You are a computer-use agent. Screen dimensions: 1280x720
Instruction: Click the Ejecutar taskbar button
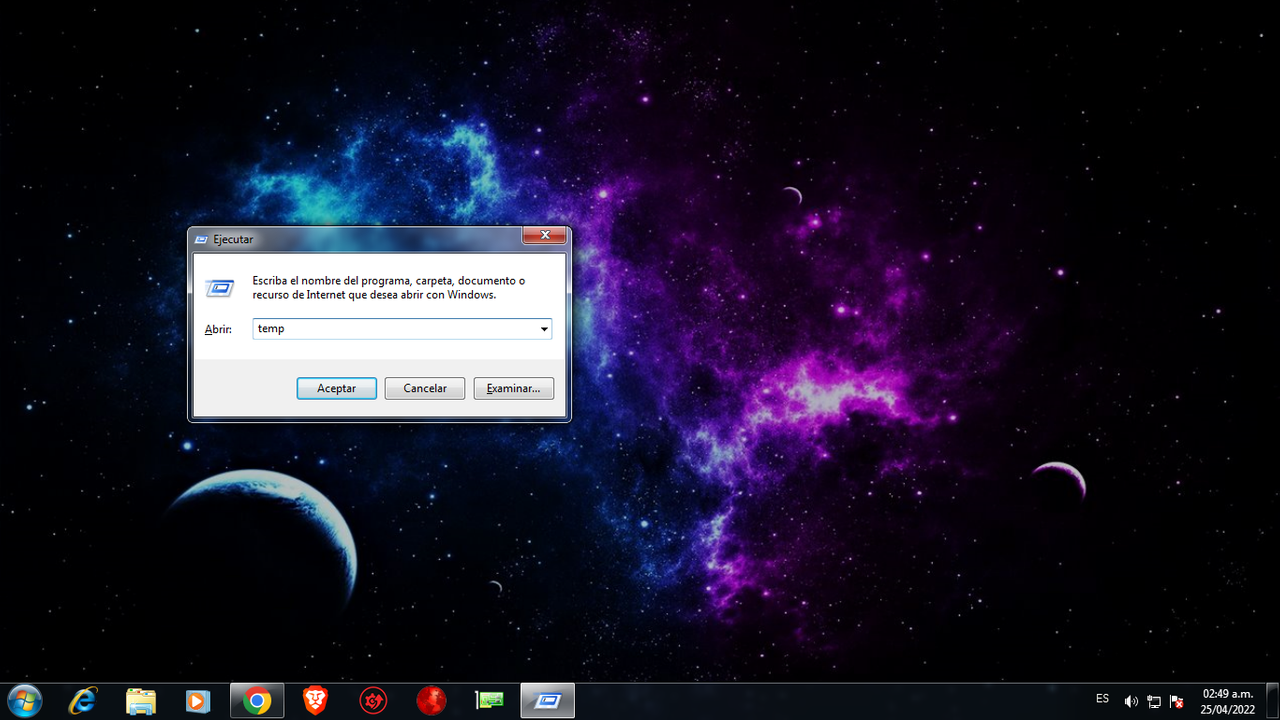pos(547,701)
